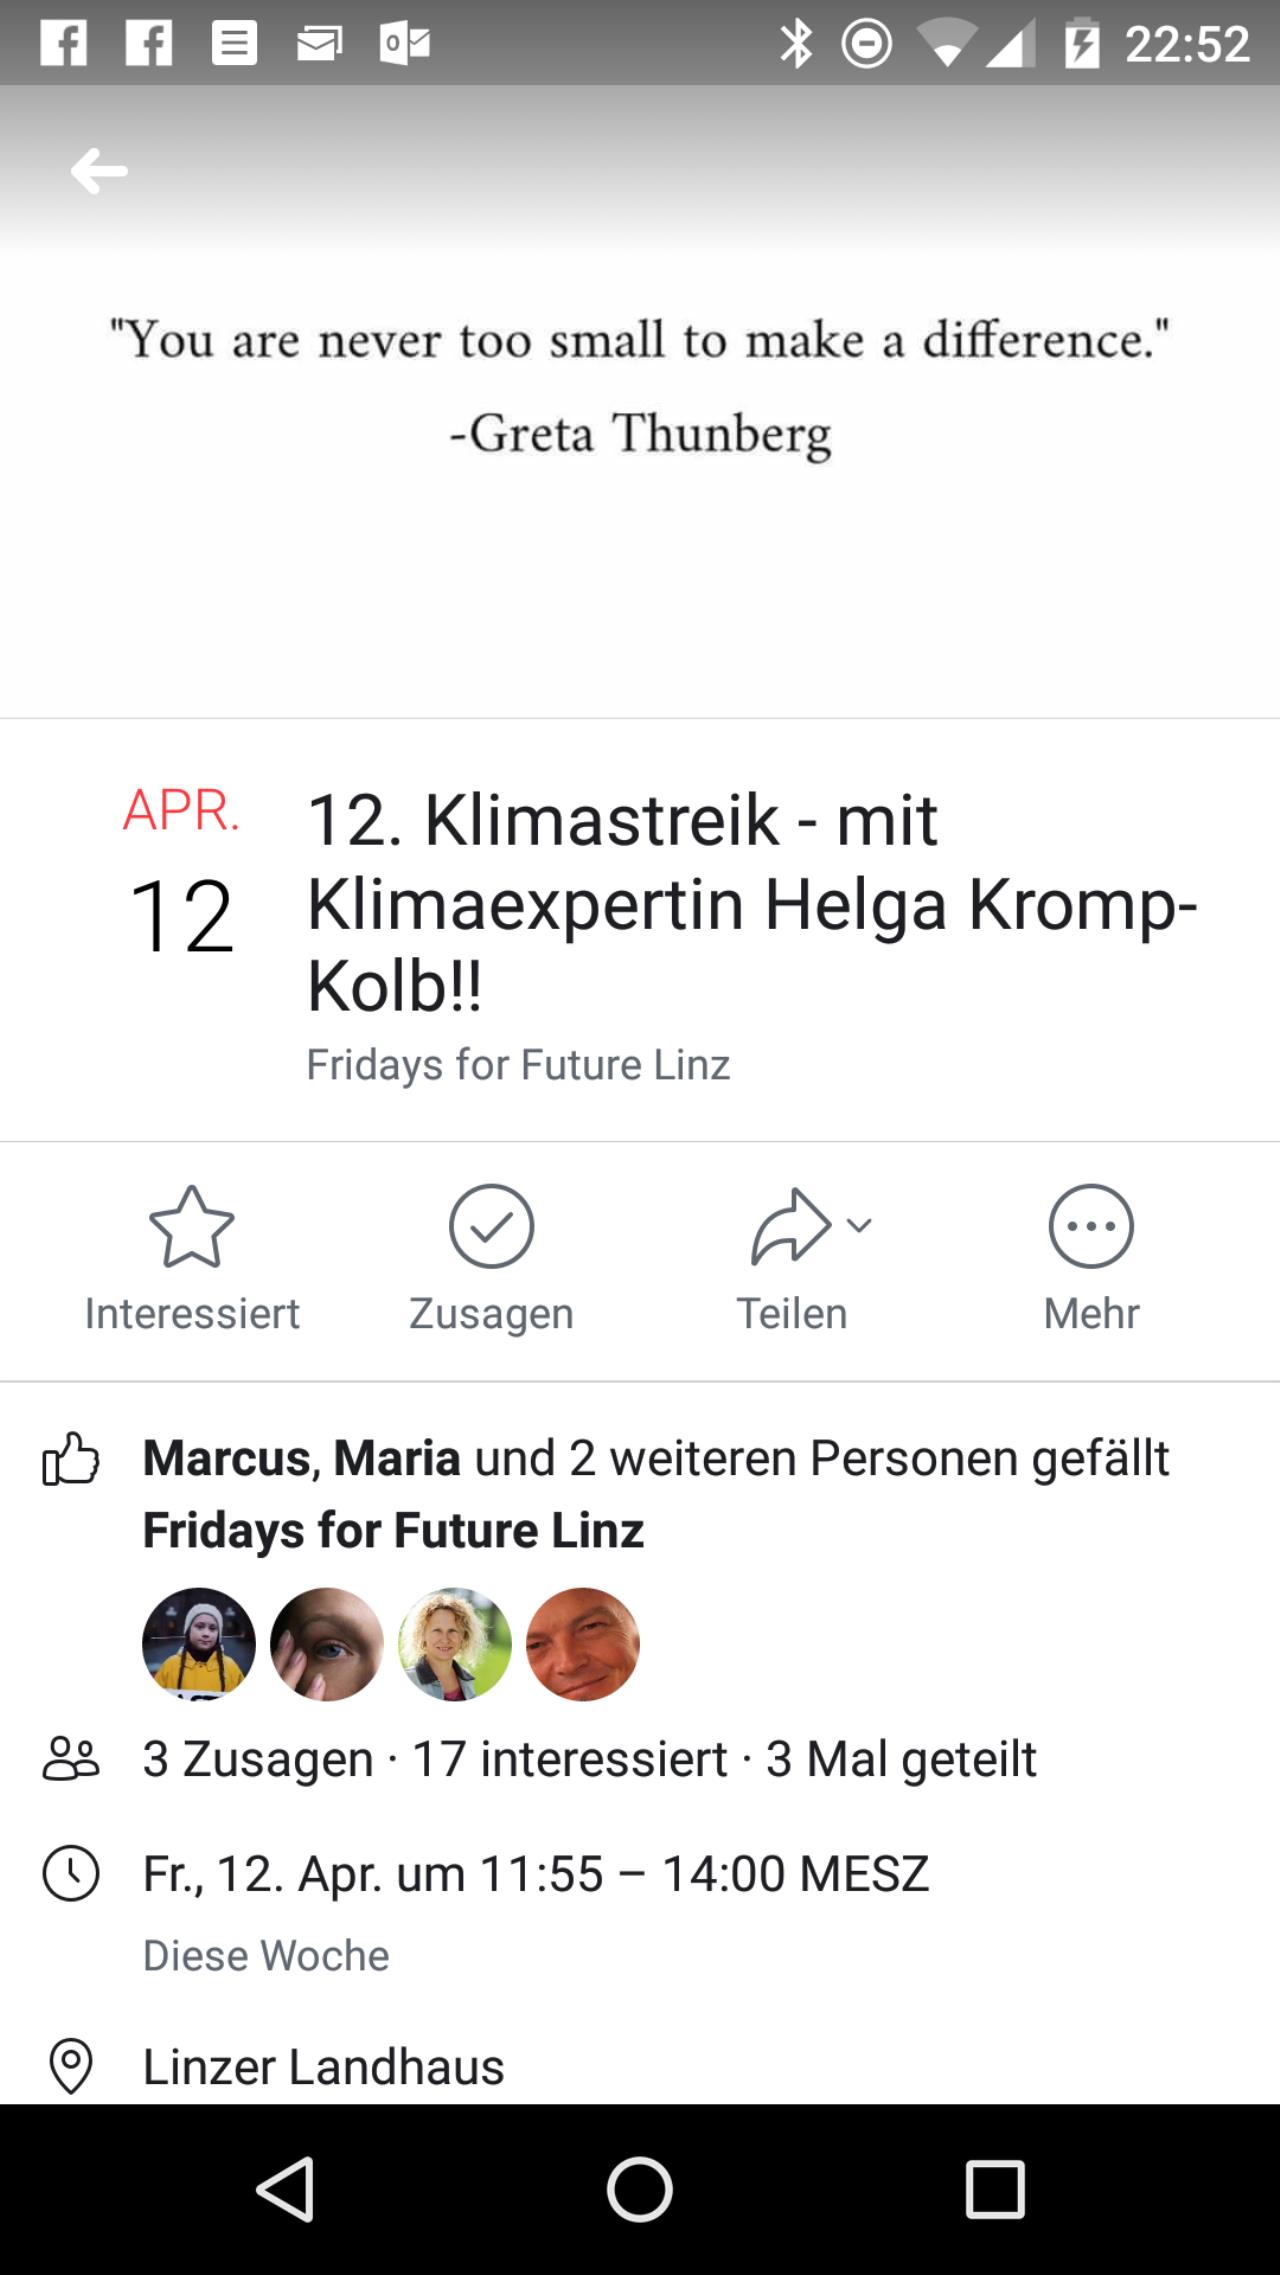The height and width of the screenshot is (2275, 1280).
Task: Open the eye close-up profile picture
Action: [x=327, y=1644]
